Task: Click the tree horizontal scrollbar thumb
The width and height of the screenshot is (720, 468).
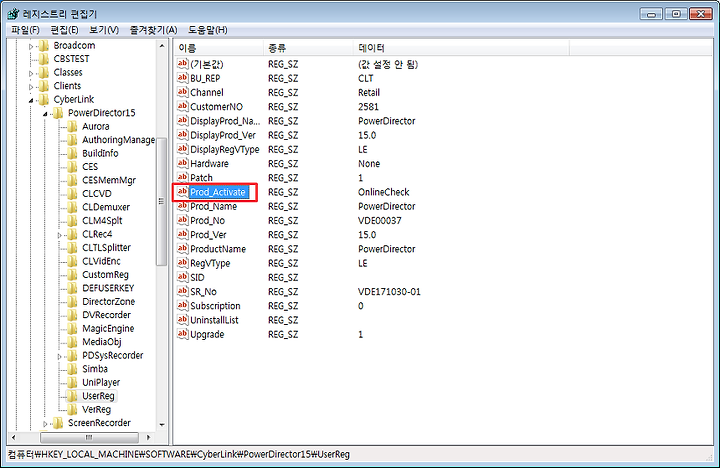Action: 89,437
